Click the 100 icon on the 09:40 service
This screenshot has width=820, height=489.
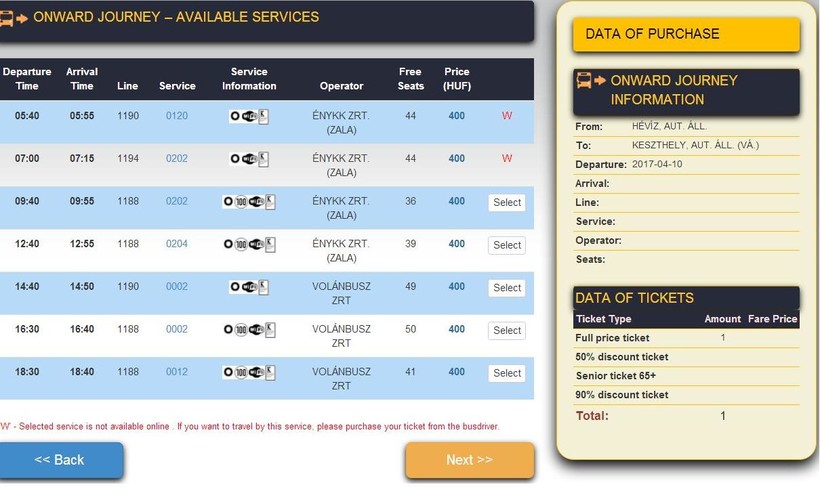pyautogui.click(x=241, y=202)
